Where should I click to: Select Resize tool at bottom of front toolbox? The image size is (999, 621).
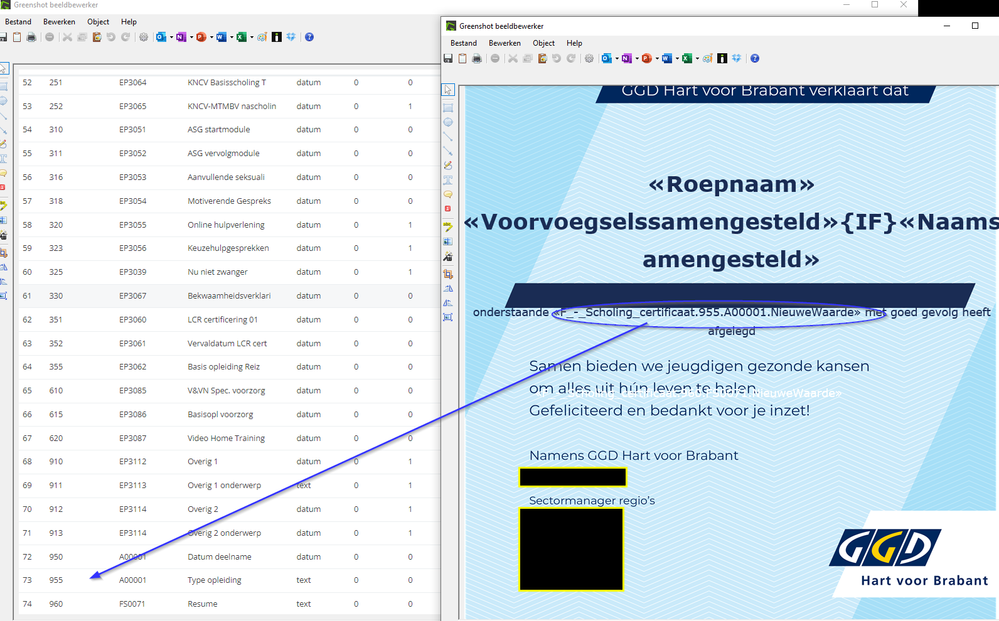pos(448,316)
